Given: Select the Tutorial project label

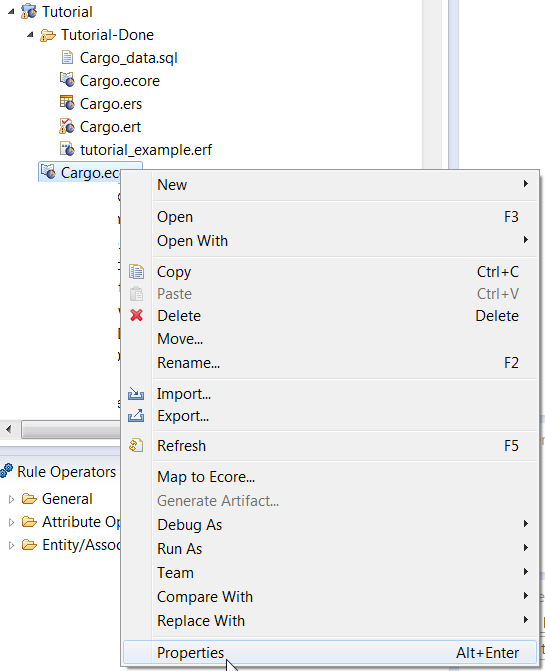Looking at the screenshot, I should [67, 12].
